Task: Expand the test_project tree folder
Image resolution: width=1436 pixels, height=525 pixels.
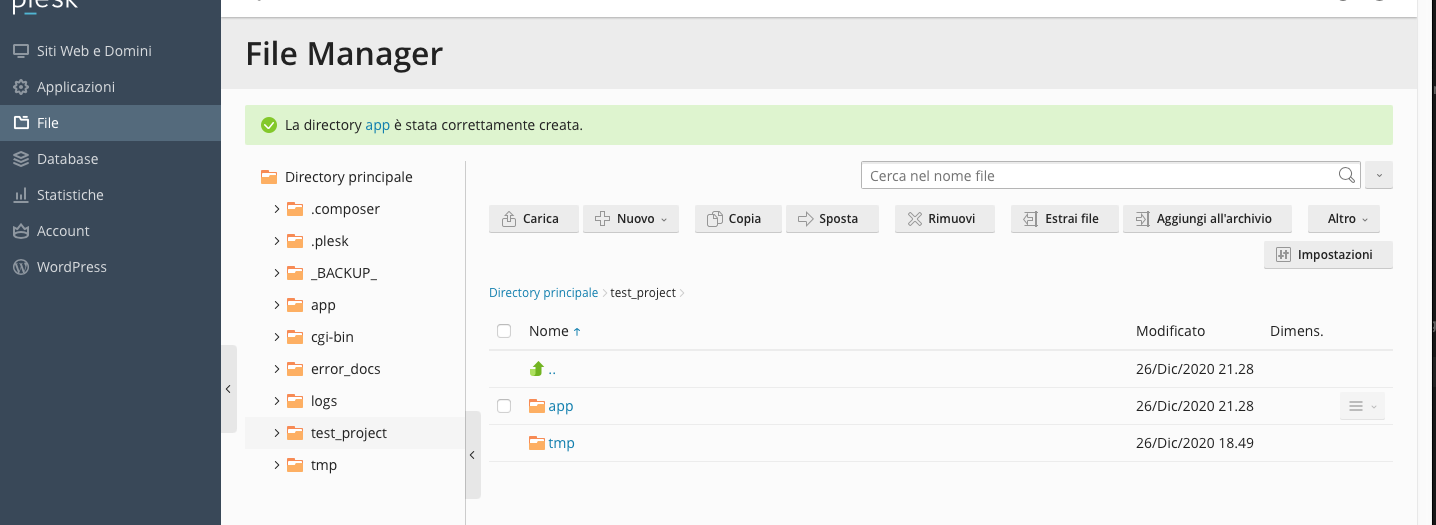Action: click(x=277, y=433)
